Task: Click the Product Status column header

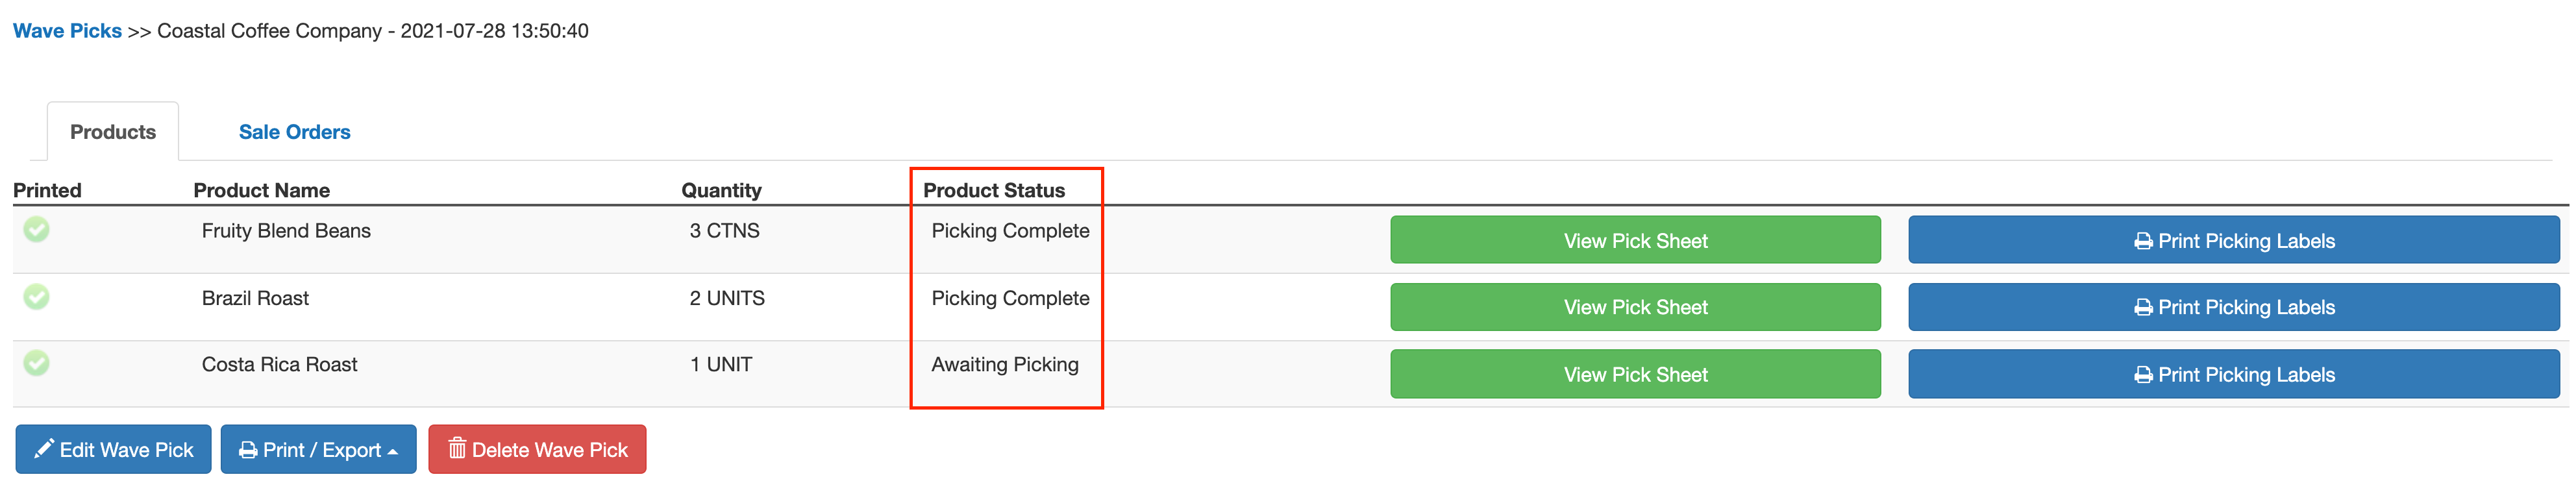Action: (994, 190)
